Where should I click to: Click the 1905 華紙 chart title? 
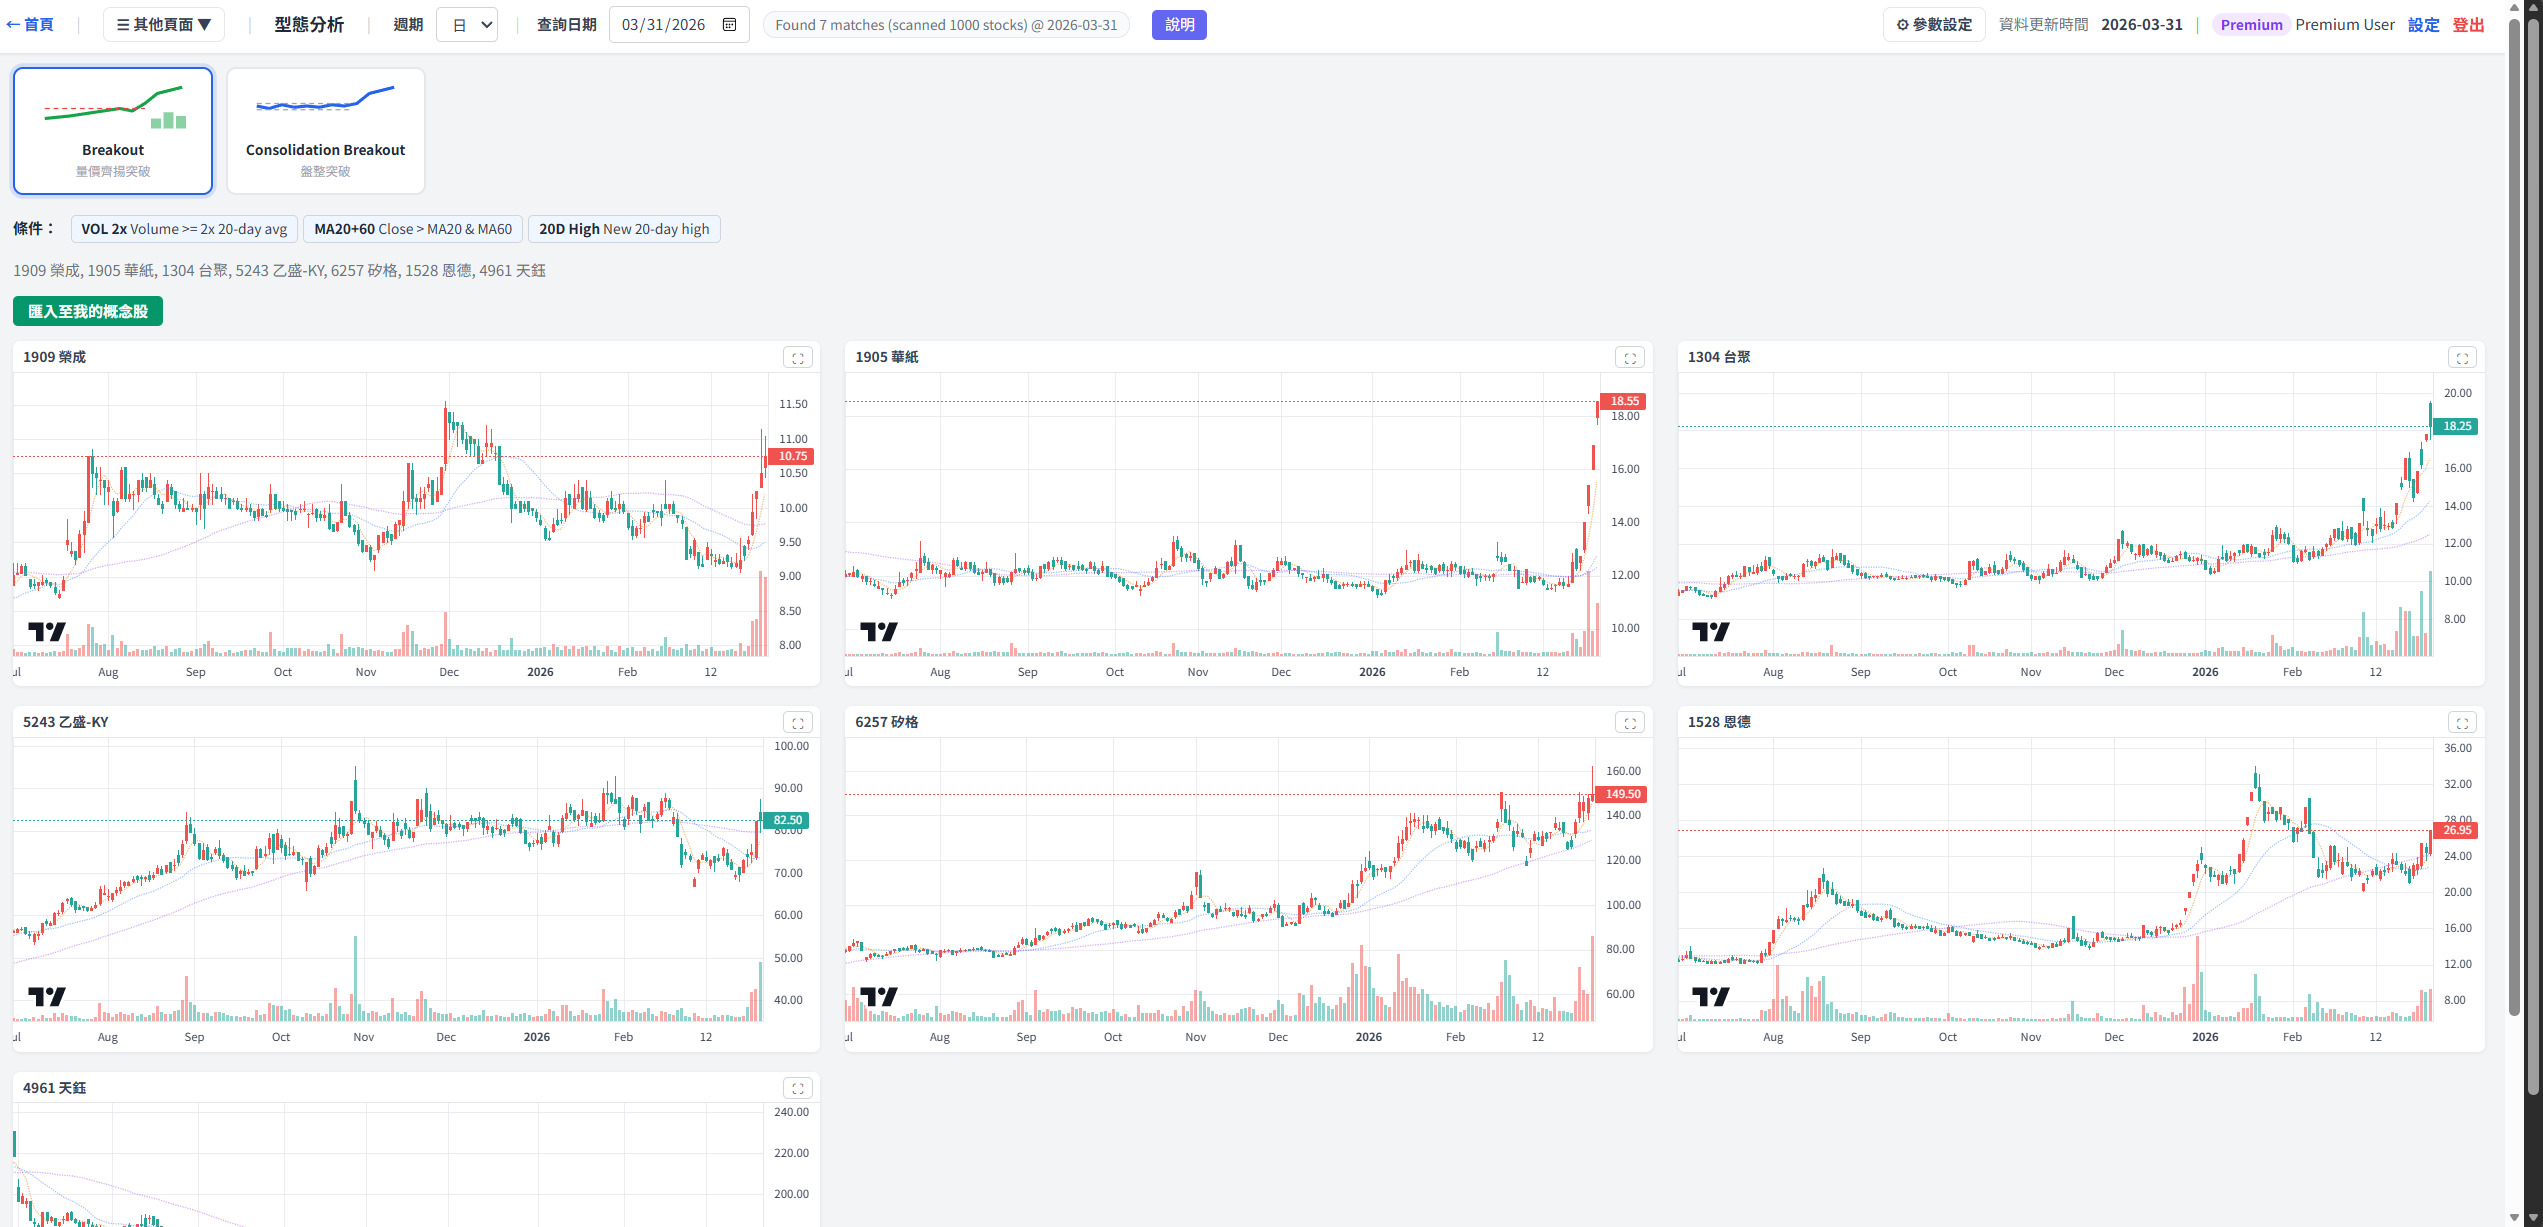pyautogui.click(x=887, y=357)
